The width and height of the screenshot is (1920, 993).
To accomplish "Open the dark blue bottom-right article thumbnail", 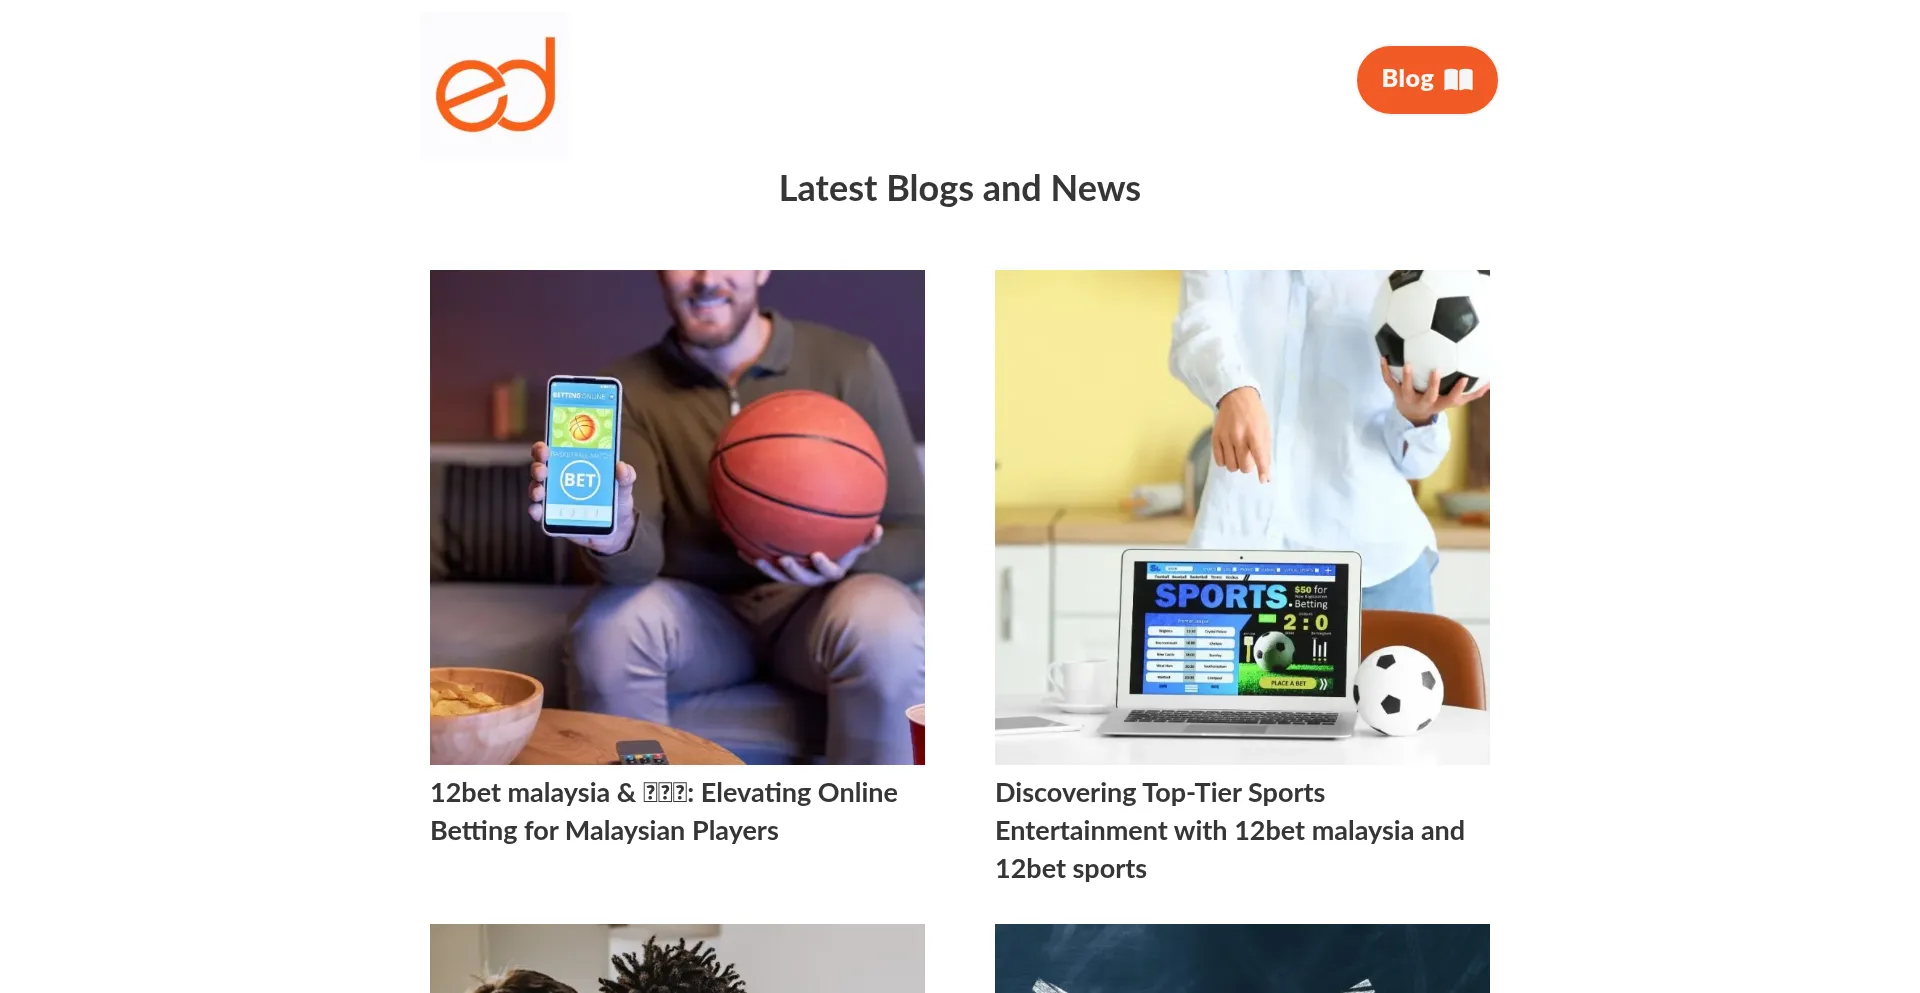I will (1242, 958).
